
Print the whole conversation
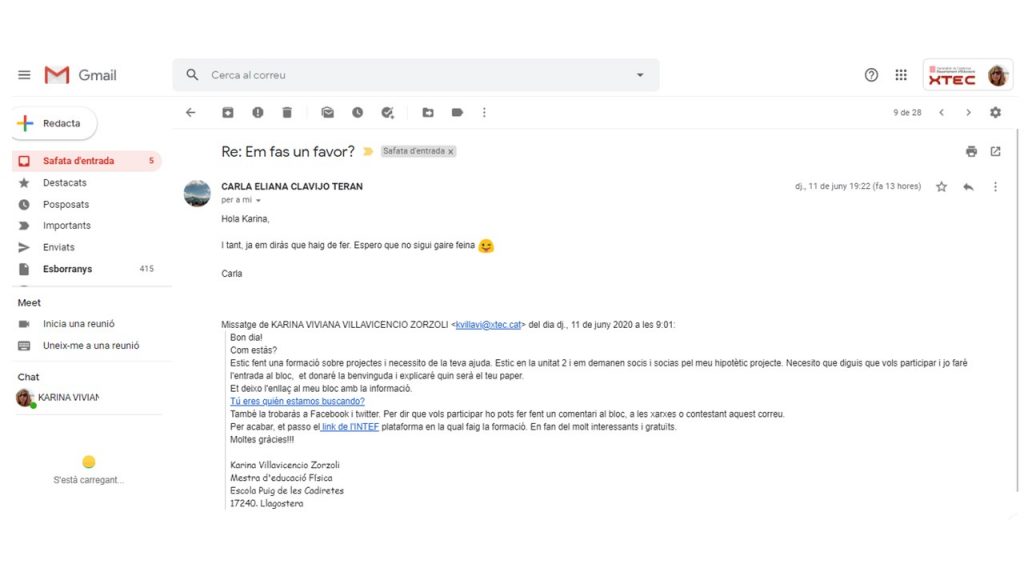(x=971, y=152)
